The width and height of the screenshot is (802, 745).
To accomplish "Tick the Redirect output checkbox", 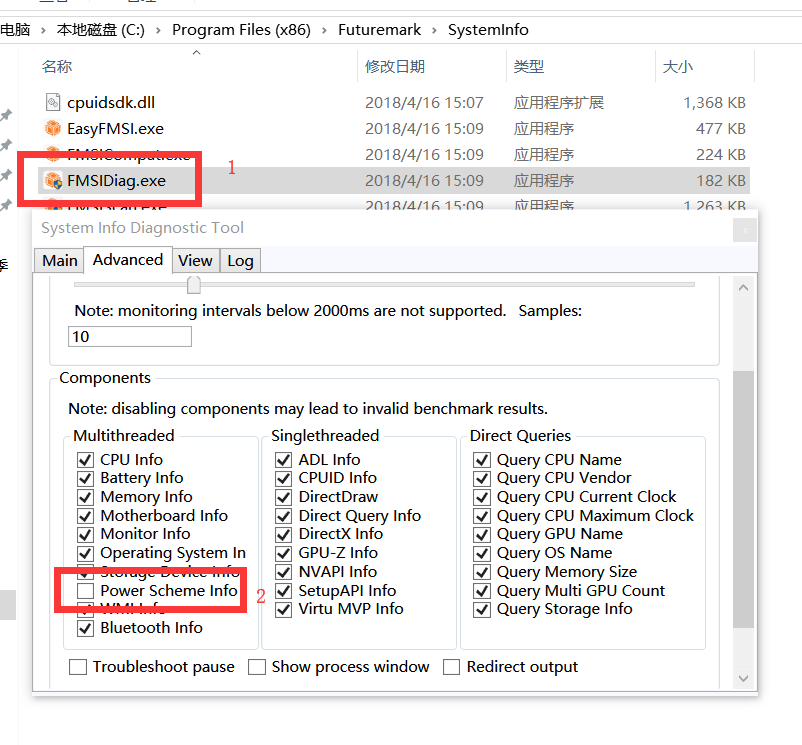I will click(x=452, y=667).
